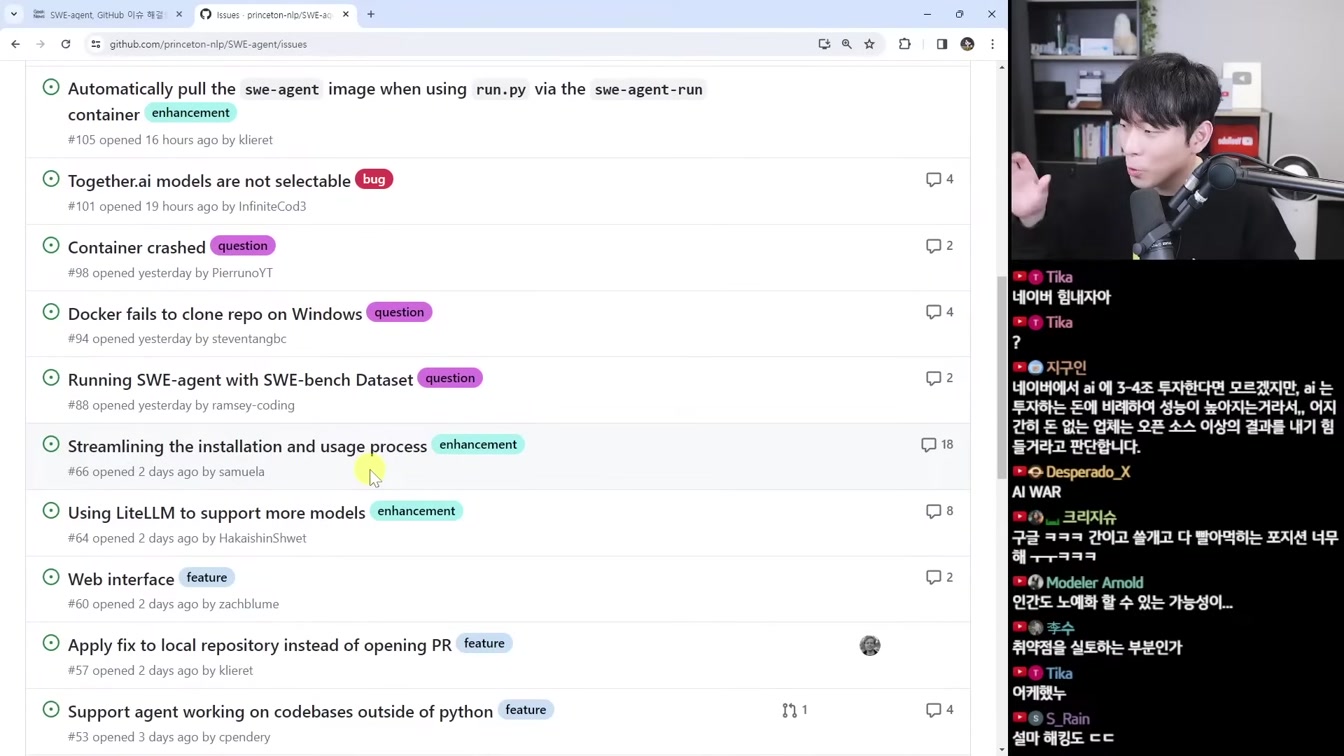The height and width of the screenshot is (756, 1344).
Task: Open the Container crashed issue
Action: (137, 247)
